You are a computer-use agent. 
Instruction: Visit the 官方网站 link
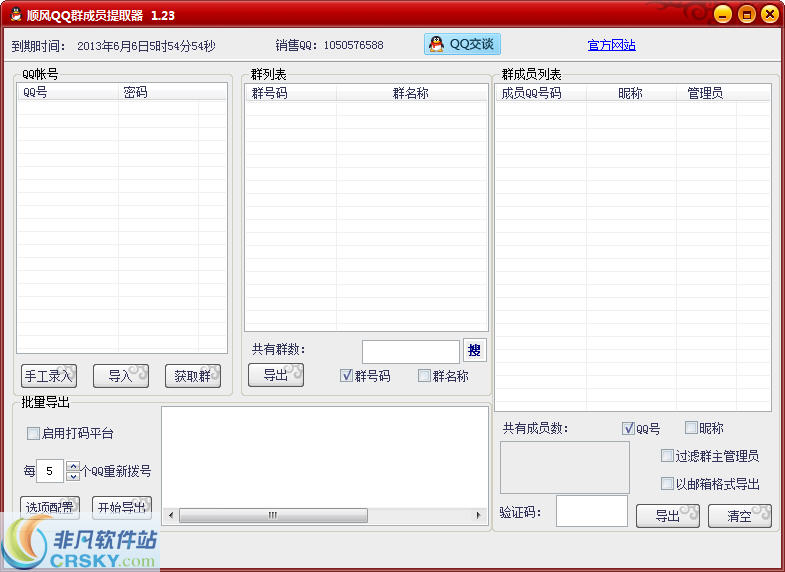point(611,46)
